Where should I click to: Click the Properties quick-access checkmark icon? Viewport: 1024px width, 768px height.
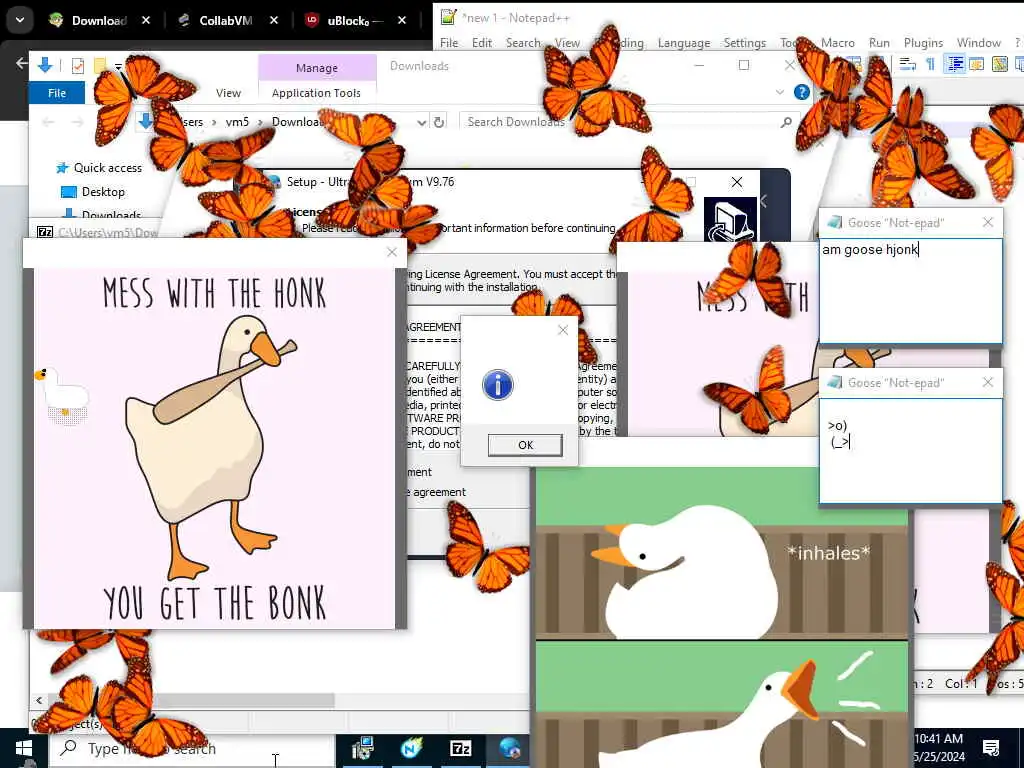coord(78,66)
